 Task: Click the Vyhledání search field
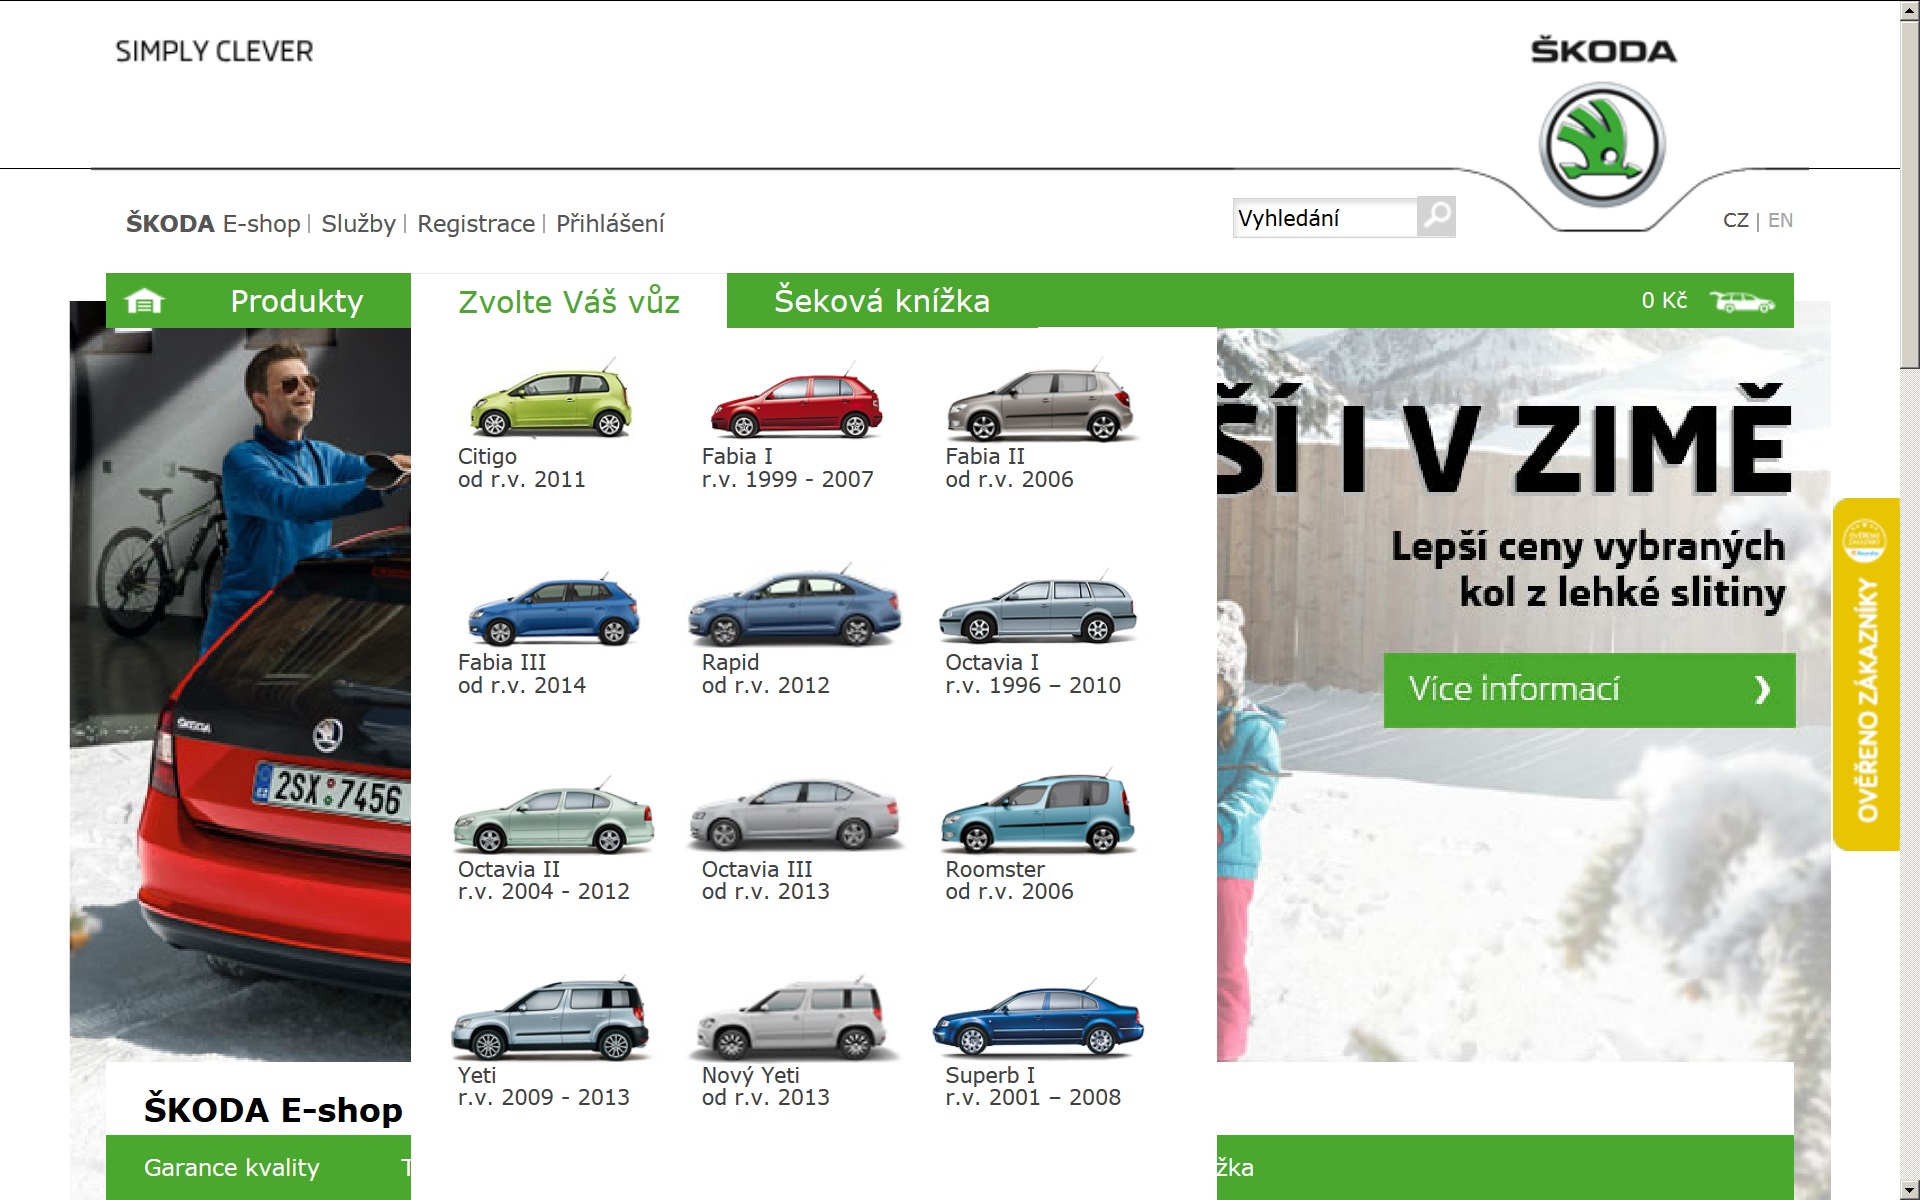(x=1325, y=217)
